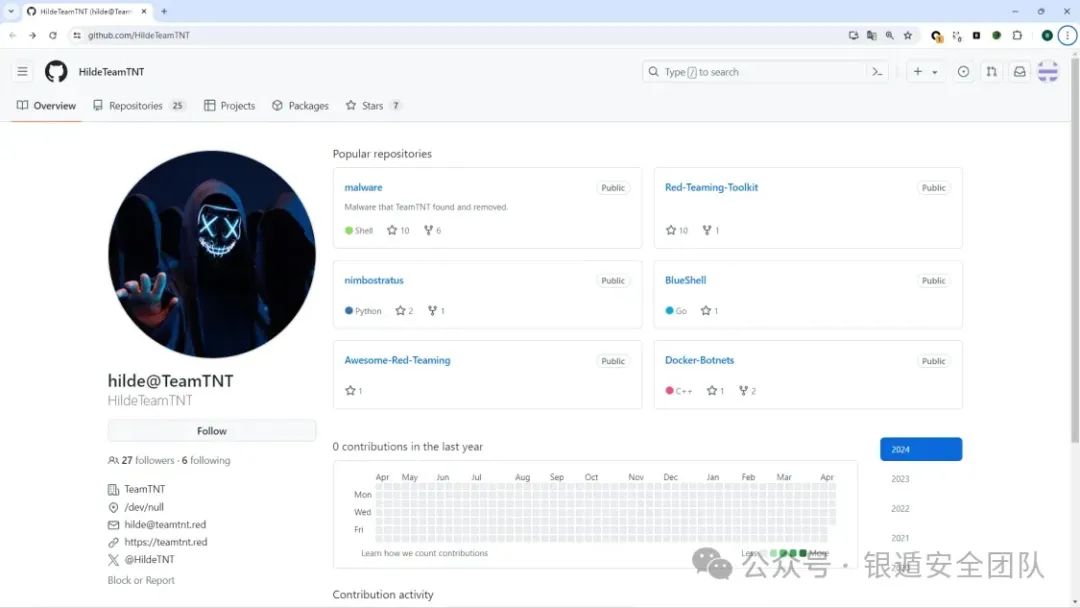Viewport: 1080px width, 608px height.
Task: Expand the create-new dropdown arrow
Action: click(935, 72)
